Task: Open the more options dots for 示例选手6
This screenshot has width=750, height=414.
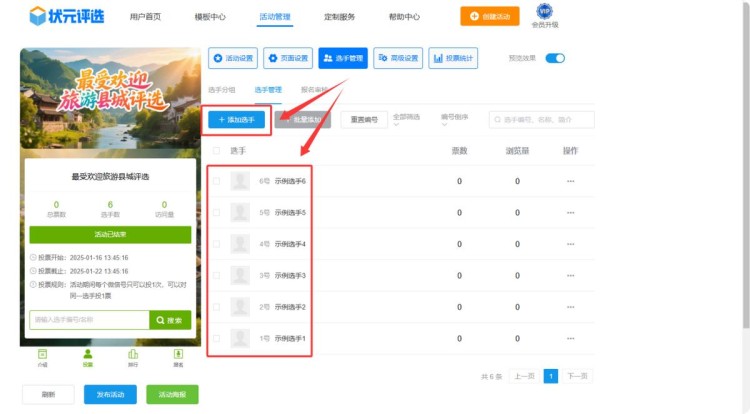Action: [x=570, y=182]
